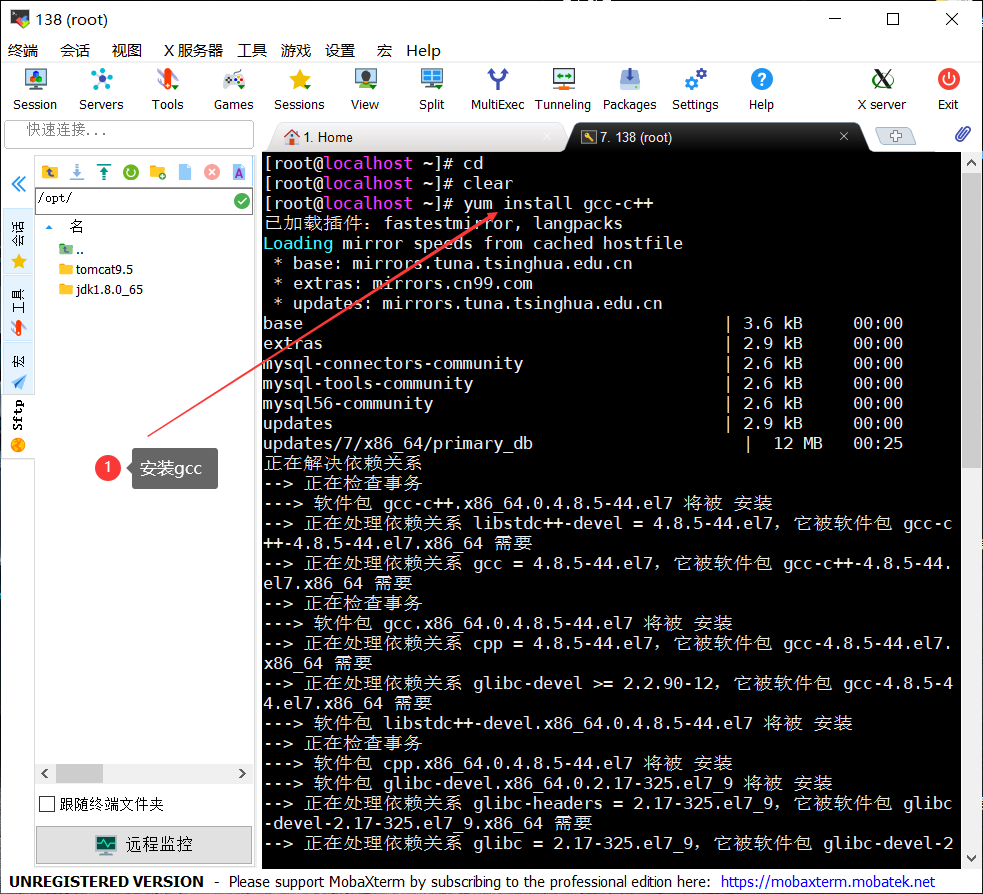The image size is (983, 894).
Task: Click the 远程监控 remote monitoring button
Action: click(144, 844)
